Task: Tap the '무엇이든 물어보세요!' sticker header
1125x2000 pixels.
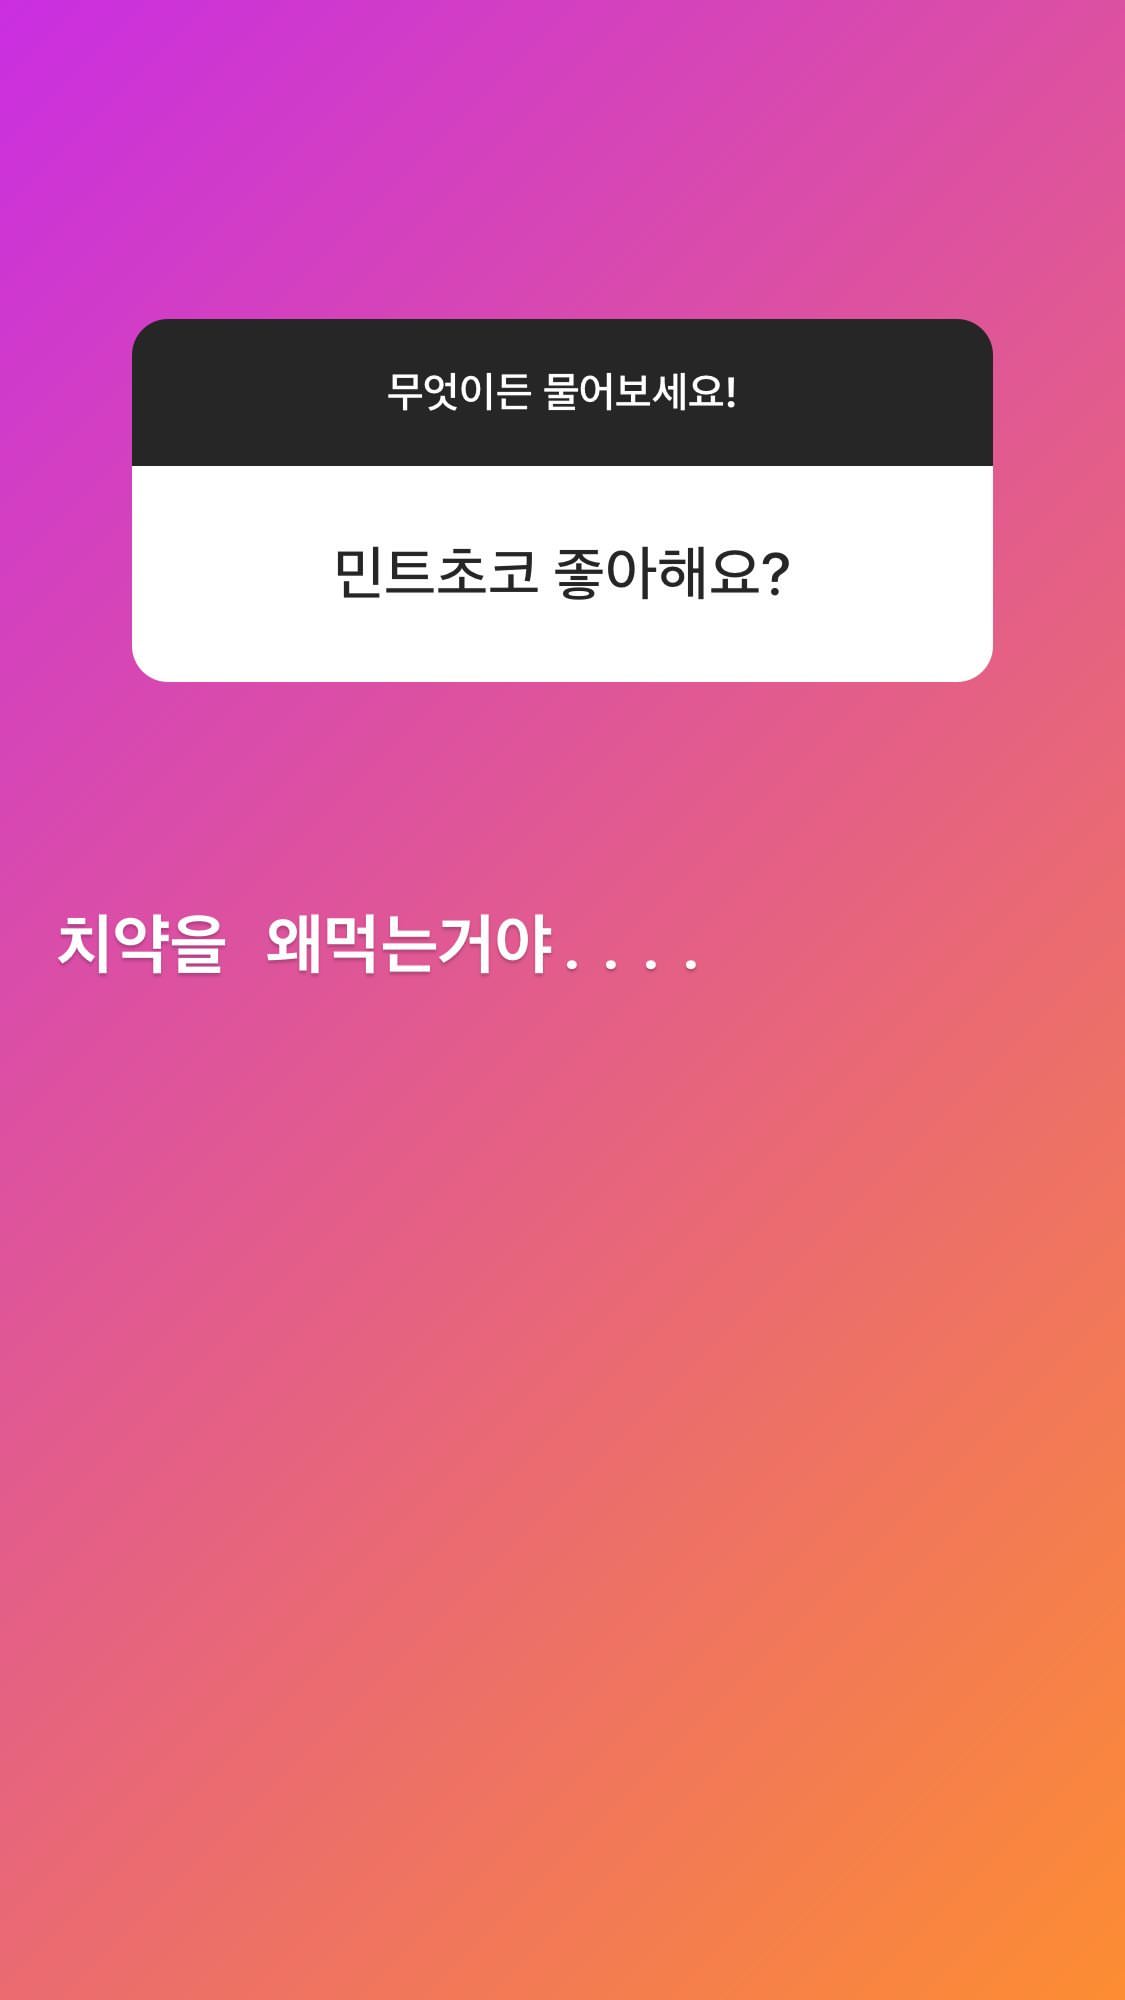Action: point(562,391)
